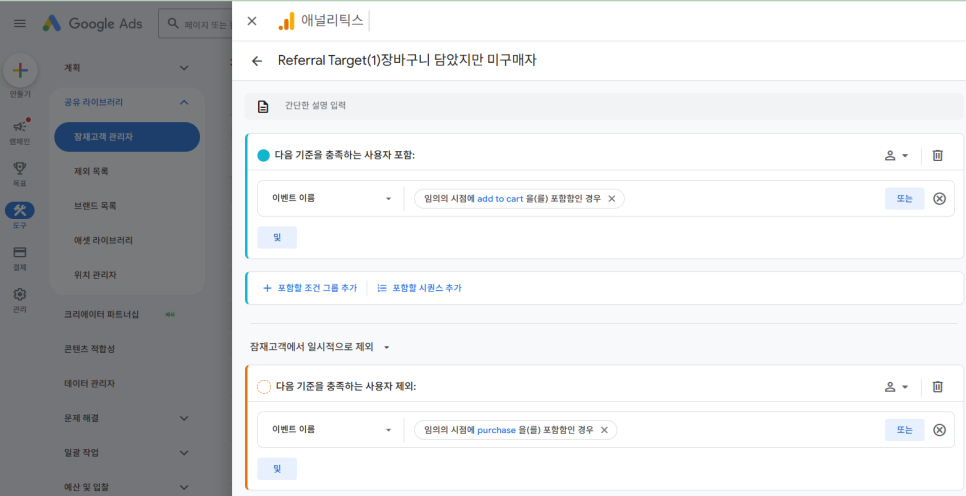The image size is (966, 496).
Task: Click the search magnifier icon
Action: click(173, 23)
